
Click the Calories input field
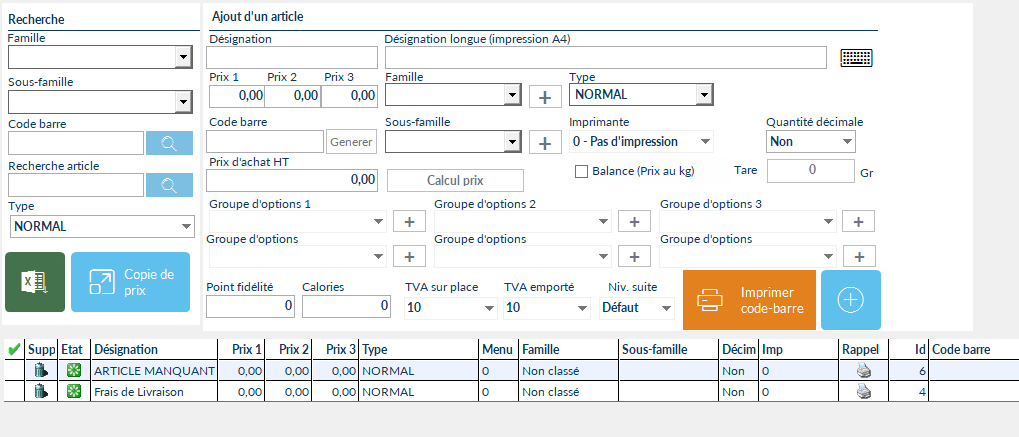pyautogui.click(x=346, y=306)
